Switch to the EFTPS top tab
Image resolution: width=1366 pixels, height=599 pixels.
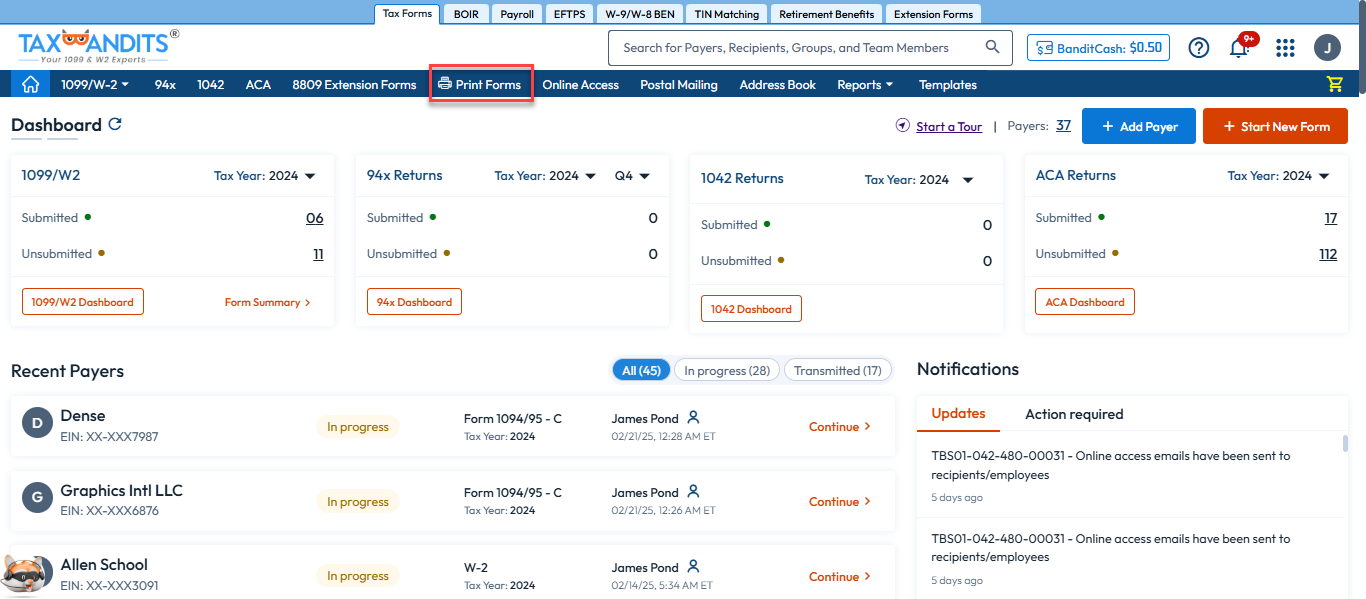coord(569,14)
